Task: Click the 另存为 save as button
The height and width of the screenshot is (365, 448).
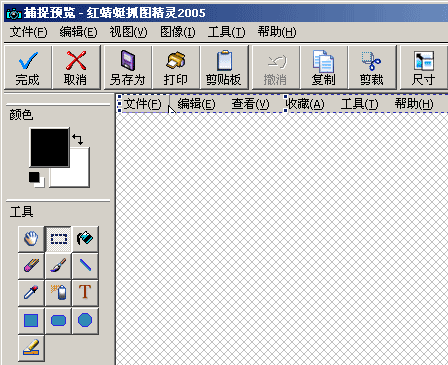Action: coord(128,68)
